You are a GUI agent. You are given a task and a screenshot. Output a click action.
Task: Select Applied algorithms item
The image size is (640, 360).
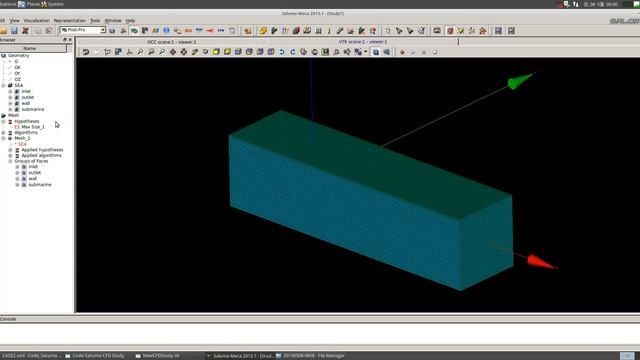41,156
